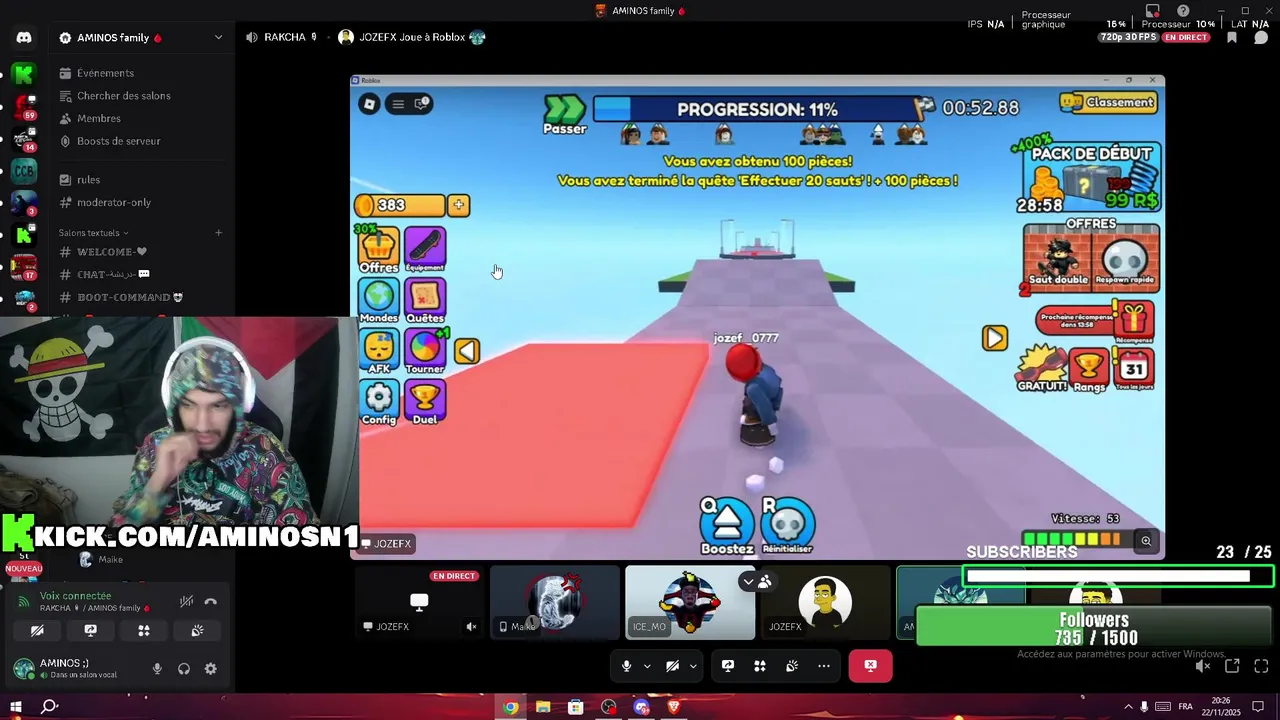Click the EN DIRECT badge at top
1280x720 pixels.
click(x=1186, y=37)
